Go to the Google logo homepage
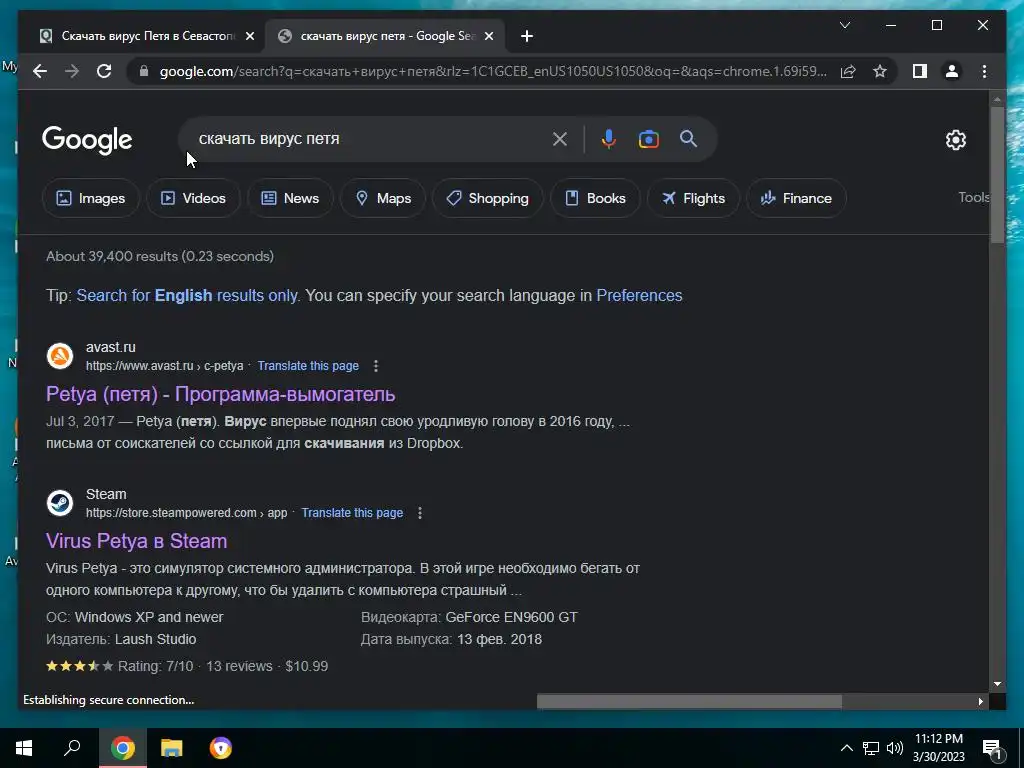Viewport: 1024px width, 768px height. (87, 140)
